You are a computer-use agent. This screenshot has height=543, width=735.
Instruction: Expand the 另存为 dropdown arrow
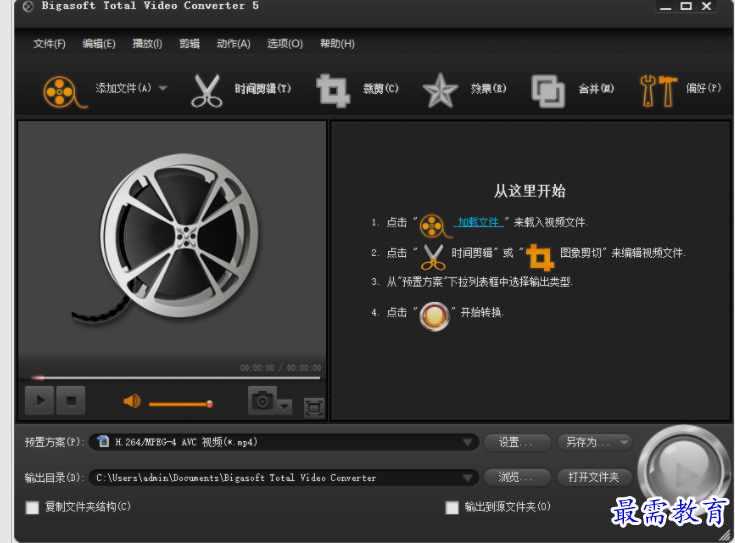pos(624,442)
